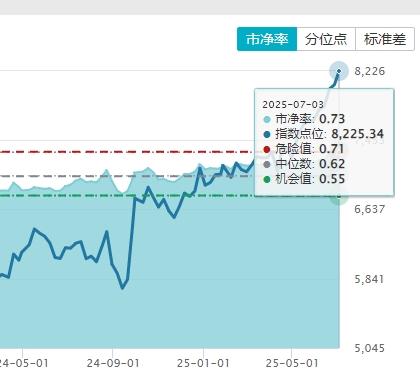Click the 5,841 y-axis value label
The height and width of the screenshot is (377, 420).
pyautogui.click(x=369, y=279)
